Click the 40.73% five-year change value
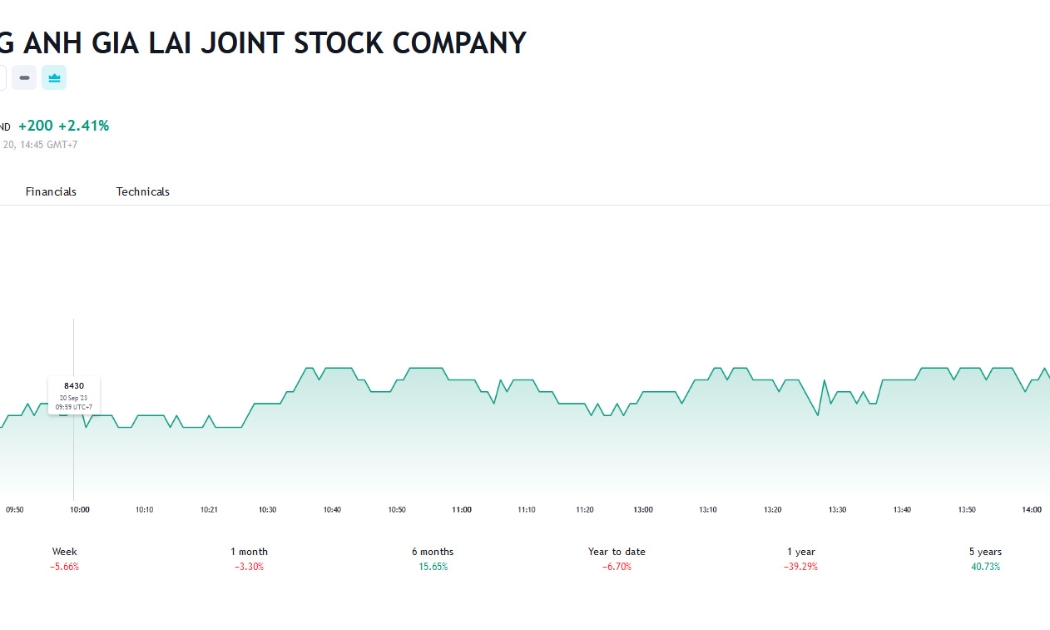 click(985, 566)
